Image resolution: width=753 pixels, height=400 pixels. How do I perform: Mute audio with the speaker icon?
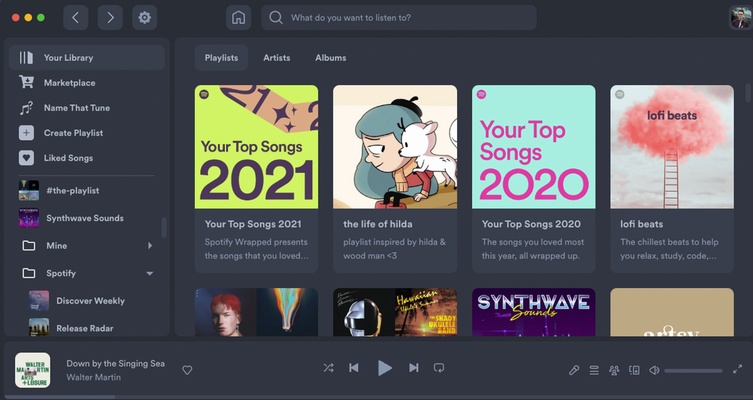pos(654,370)
